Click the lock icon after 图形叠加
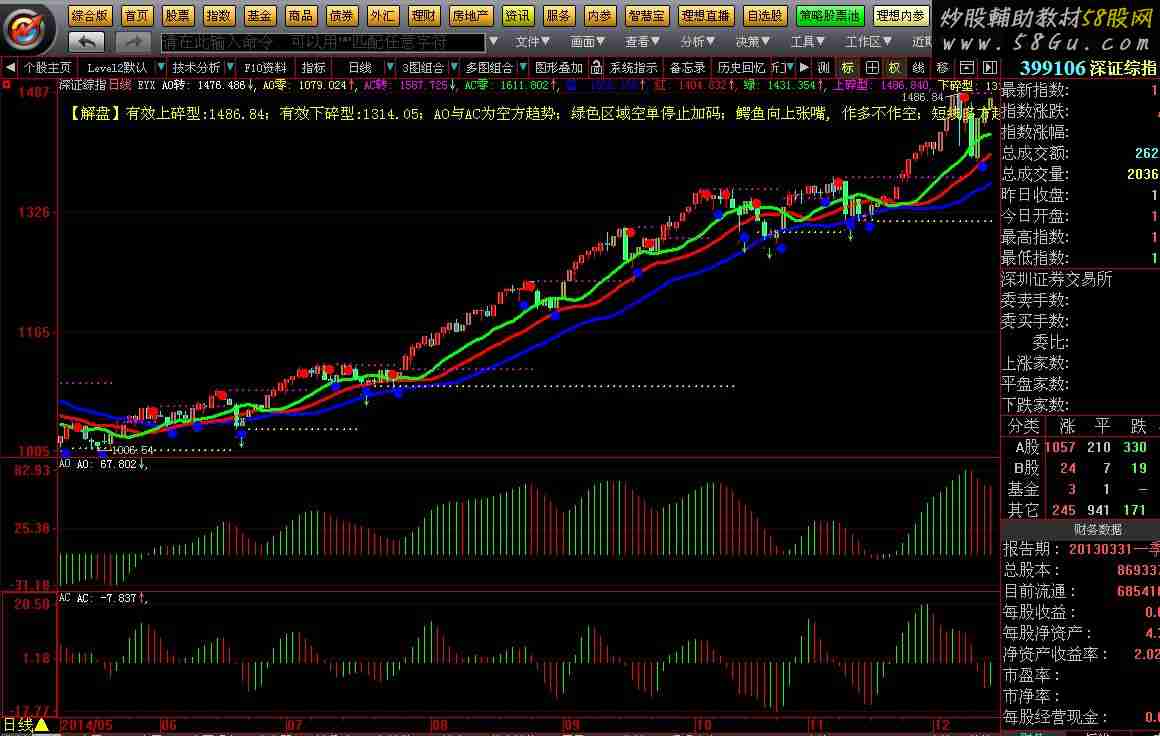Image resolution: width=1160 pixels, height=736 pixels. 597,68
